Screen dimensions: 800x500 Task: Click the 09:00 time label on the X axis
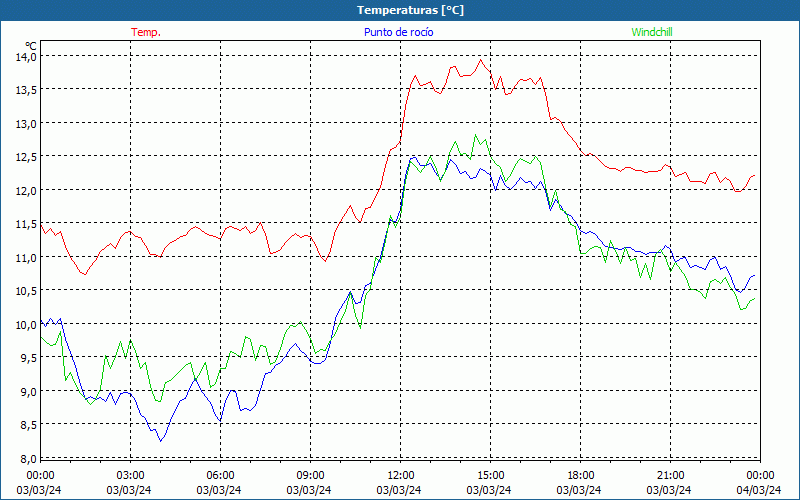point(310,476)
